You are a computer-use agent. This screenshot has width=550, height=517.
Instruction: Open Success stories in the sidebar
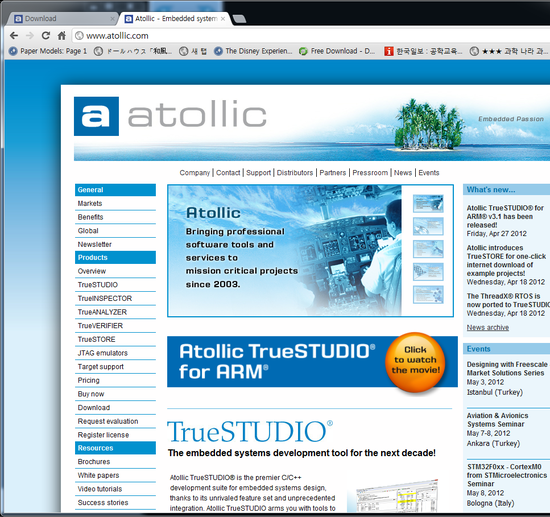click(103, 503)
